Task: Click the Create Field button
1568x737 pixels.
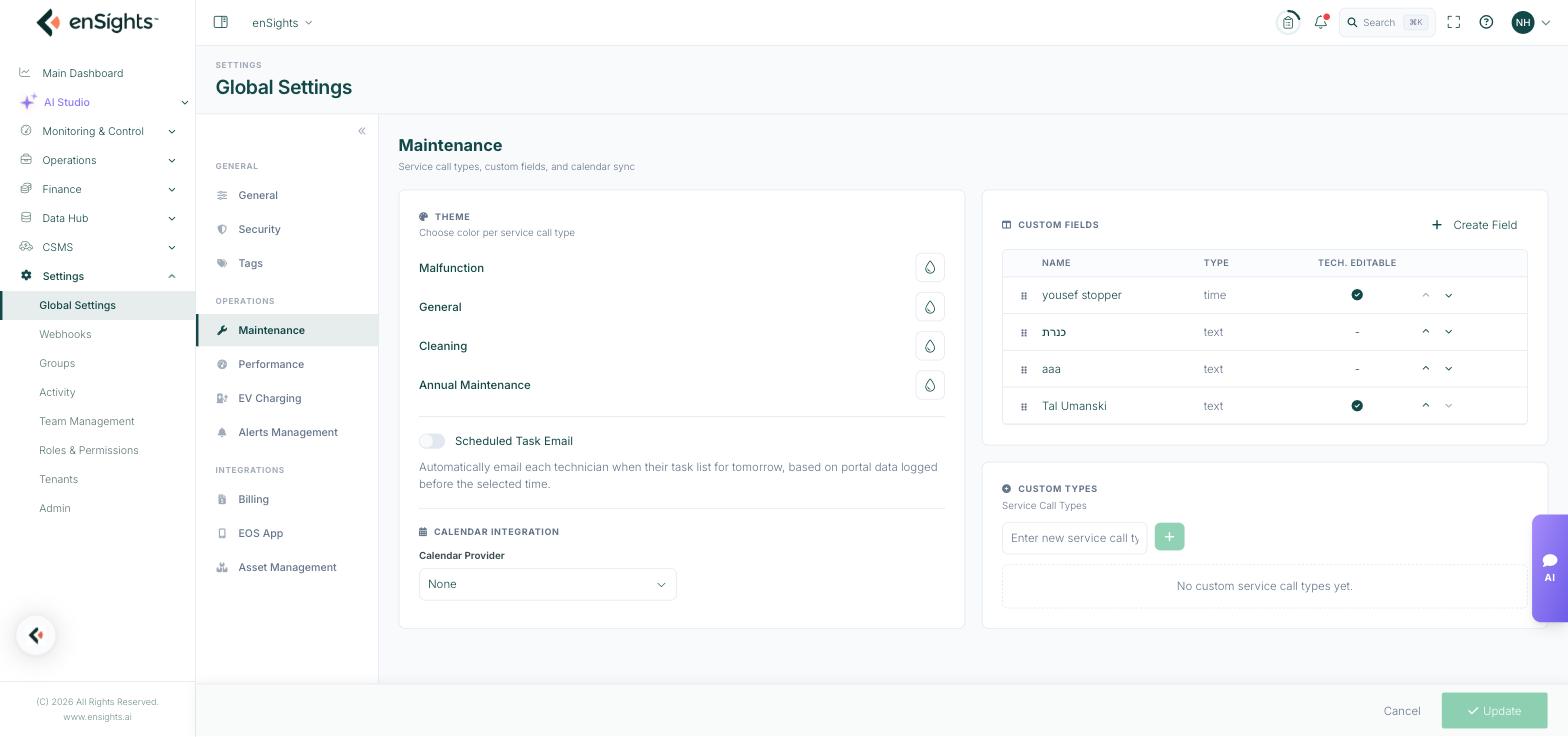Action: 1475,225
